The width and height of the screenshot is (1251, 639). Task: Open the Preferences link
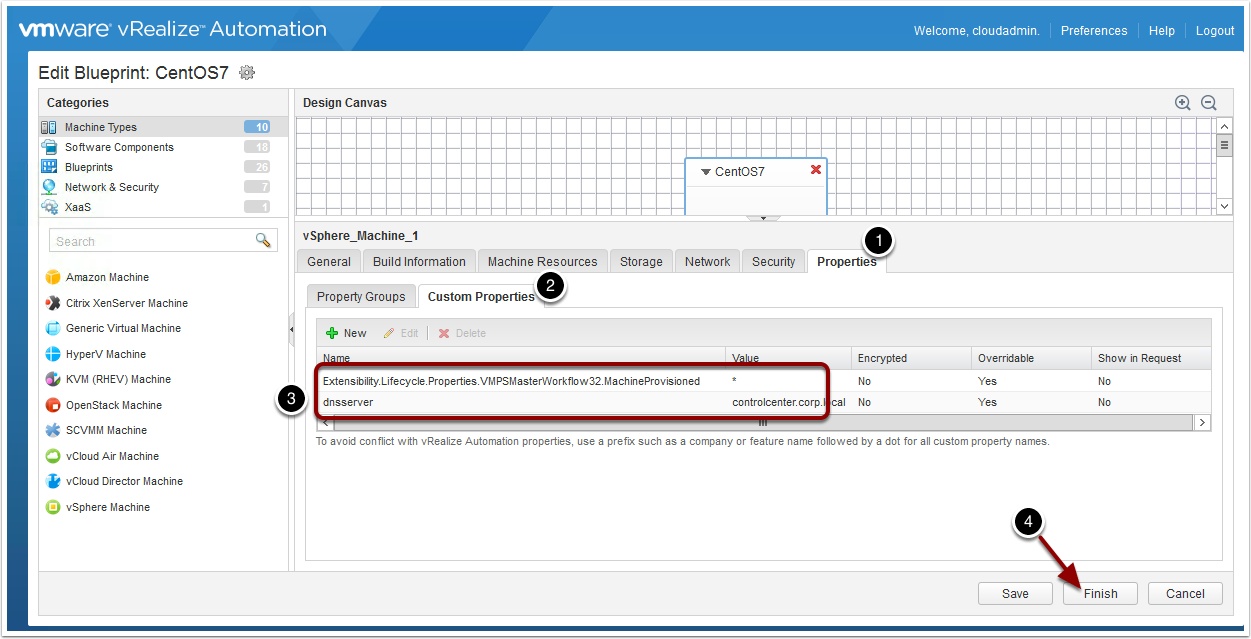point(1093,31)
